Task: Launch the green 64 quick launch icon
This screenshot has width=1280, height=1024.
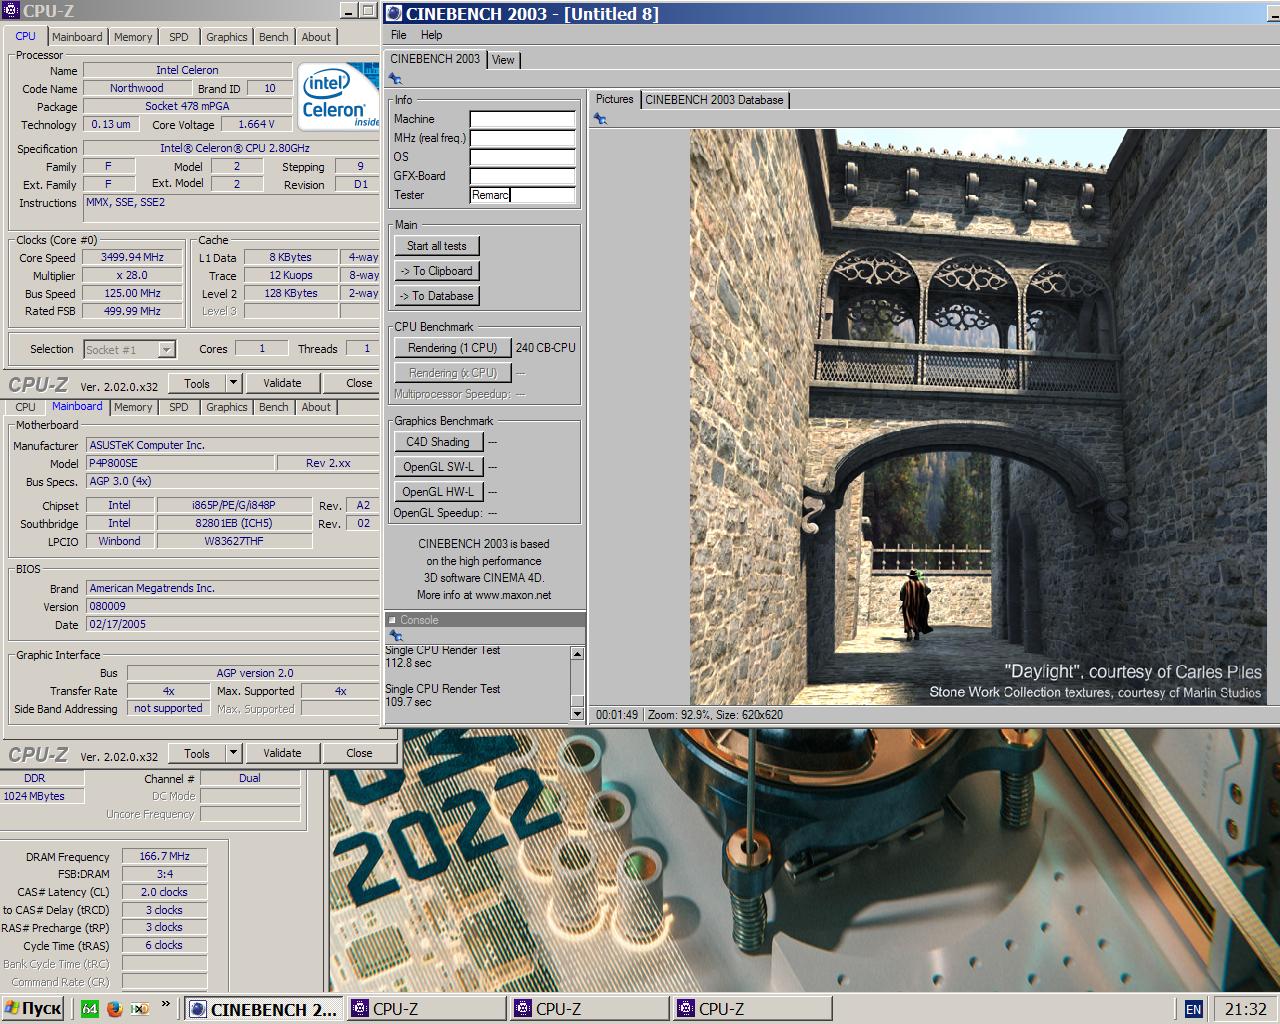Action: pyautogui.click(x=89, y=1009)
